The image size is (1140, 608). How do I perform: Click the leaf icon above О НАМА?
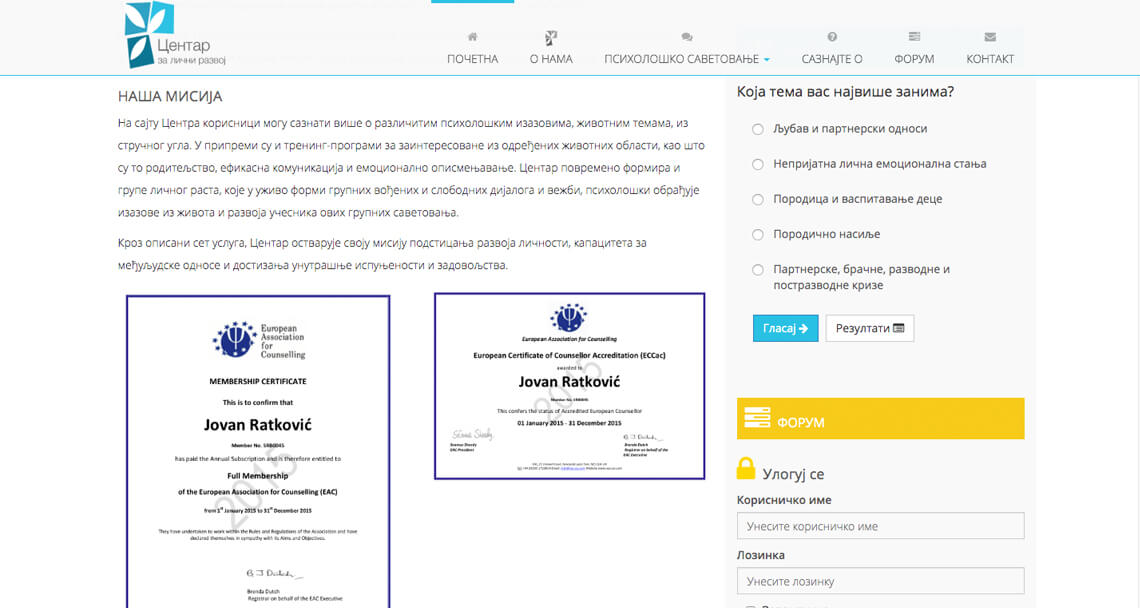pyautogui.click(x=551, y=37)
